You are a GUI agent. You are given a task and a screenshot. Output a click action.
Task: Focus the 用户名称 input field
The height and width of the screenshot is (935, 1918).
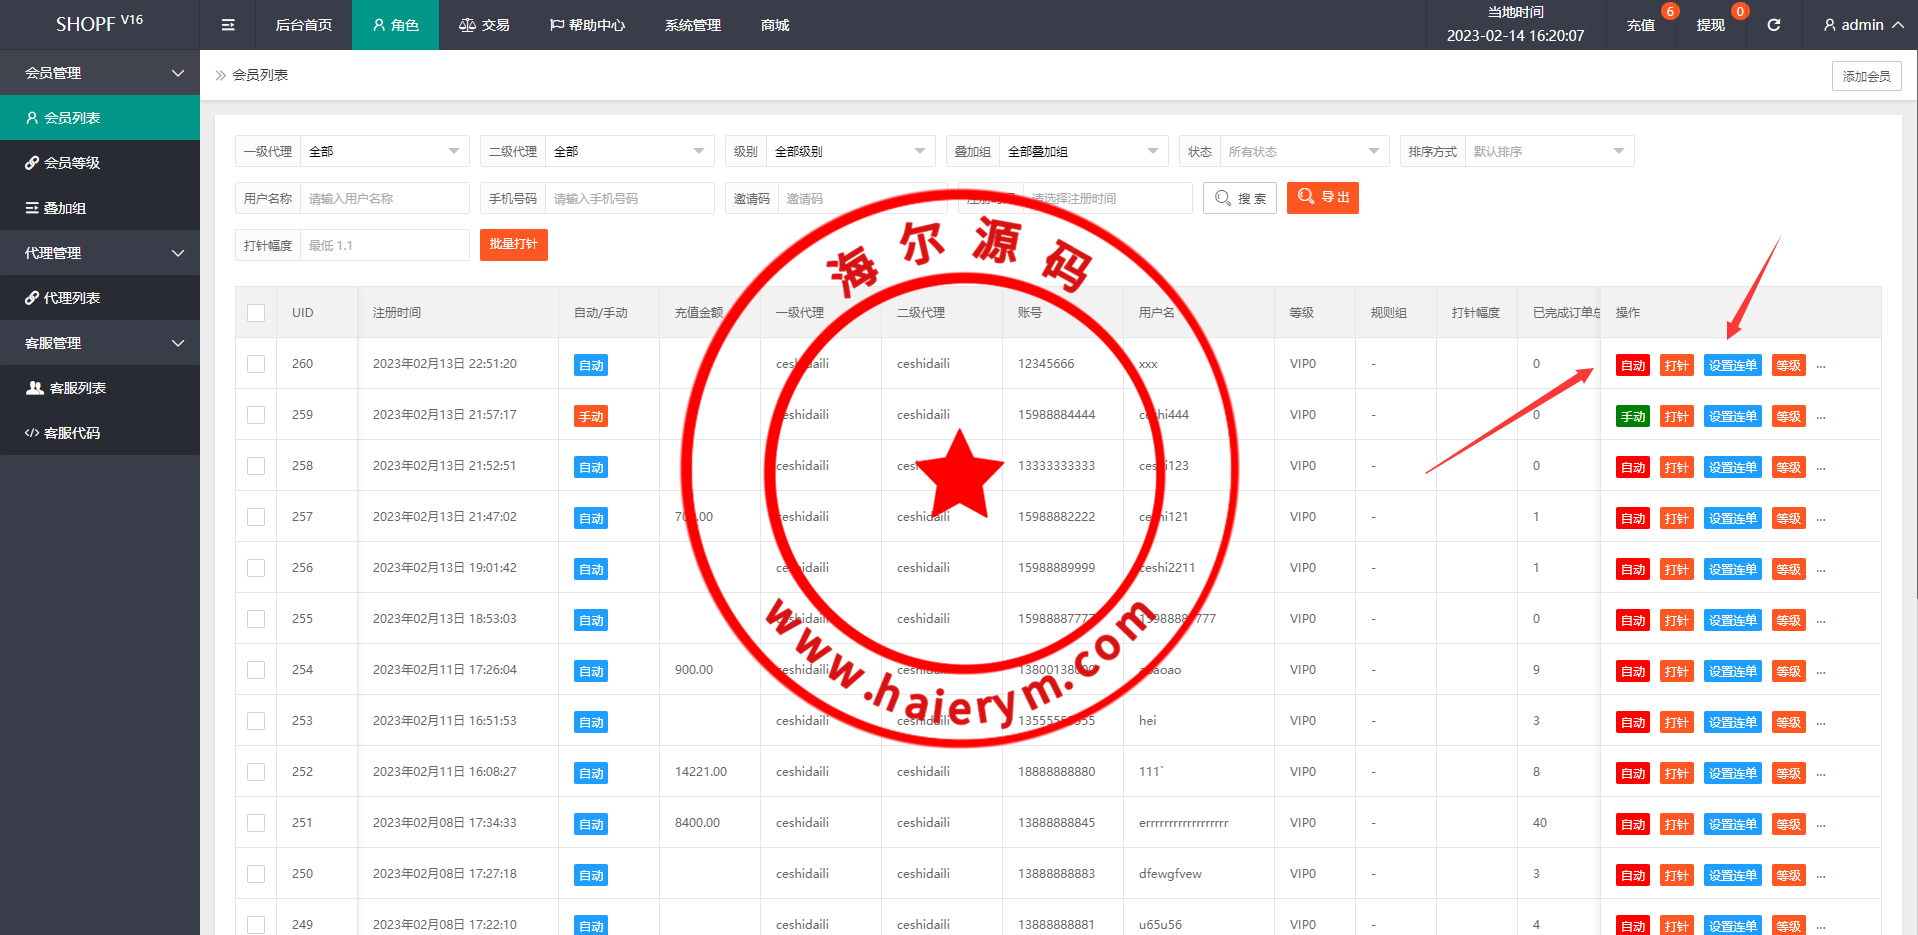coord(384,199)
